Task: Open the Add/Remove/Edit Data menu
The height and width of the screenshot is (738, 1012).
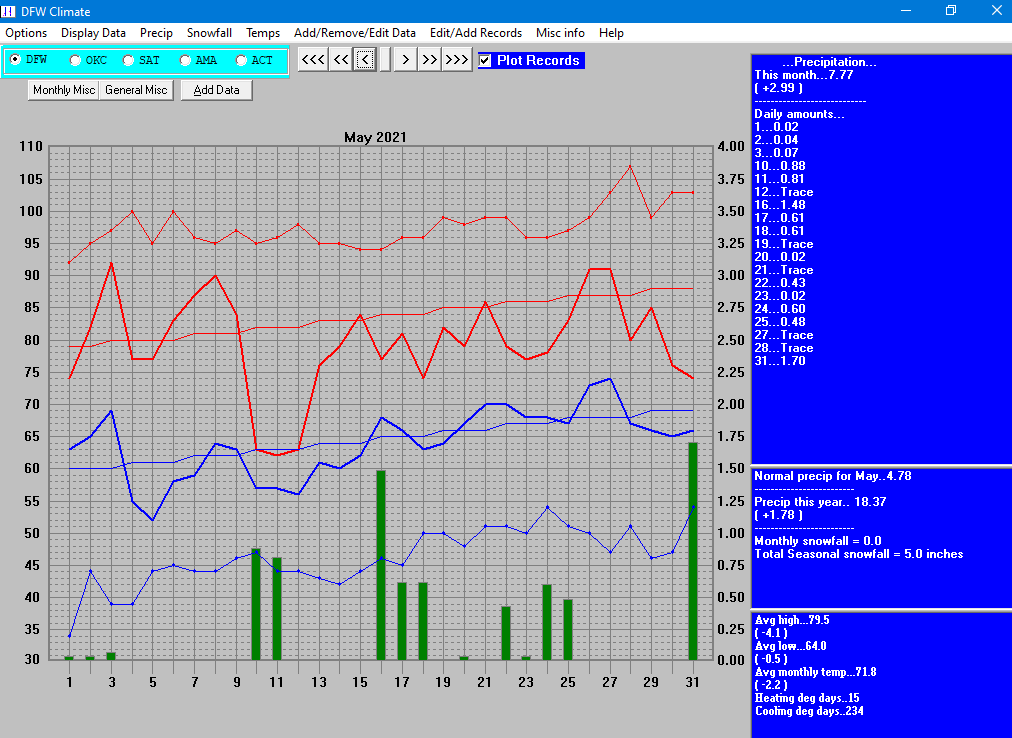Action: click(x=354, y=33)
